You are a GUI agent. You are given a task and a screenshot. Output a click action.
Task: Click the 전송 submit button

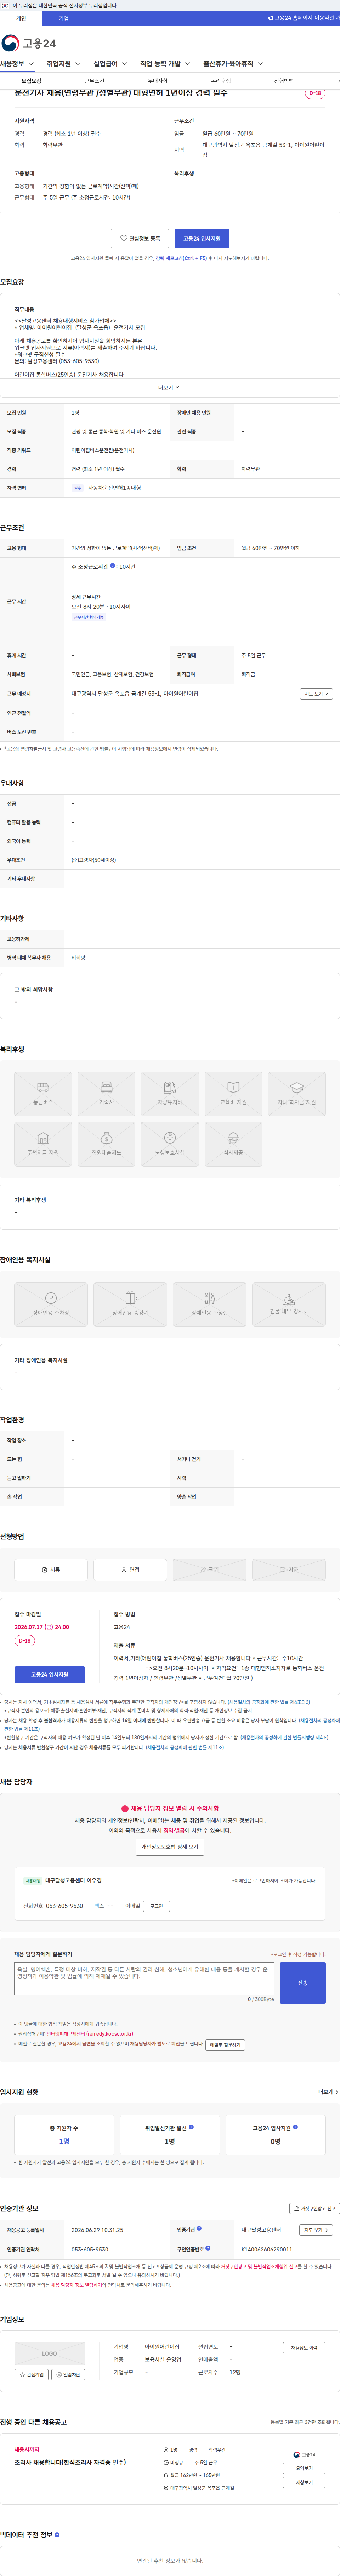(302, 1983)
